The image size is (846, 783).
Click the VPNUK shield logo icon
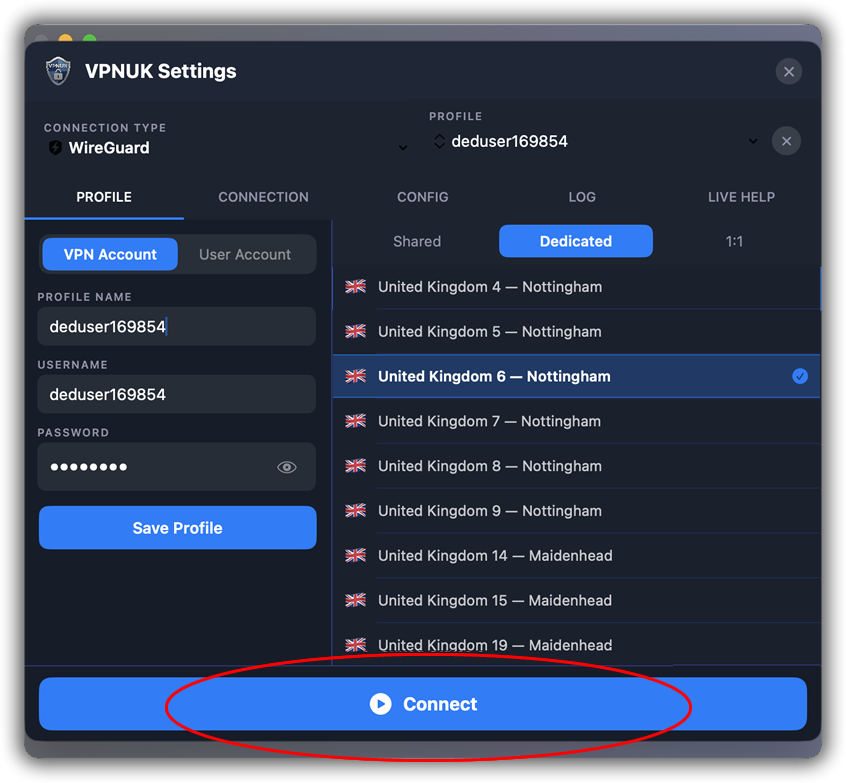pos(58,71)
